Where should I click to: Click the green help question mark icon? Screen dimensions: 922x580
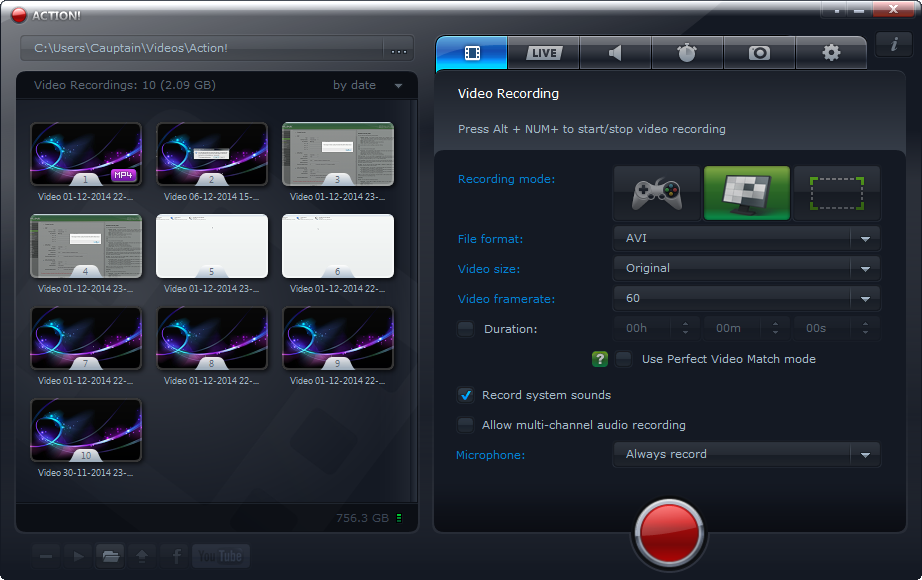coord(600,359)
